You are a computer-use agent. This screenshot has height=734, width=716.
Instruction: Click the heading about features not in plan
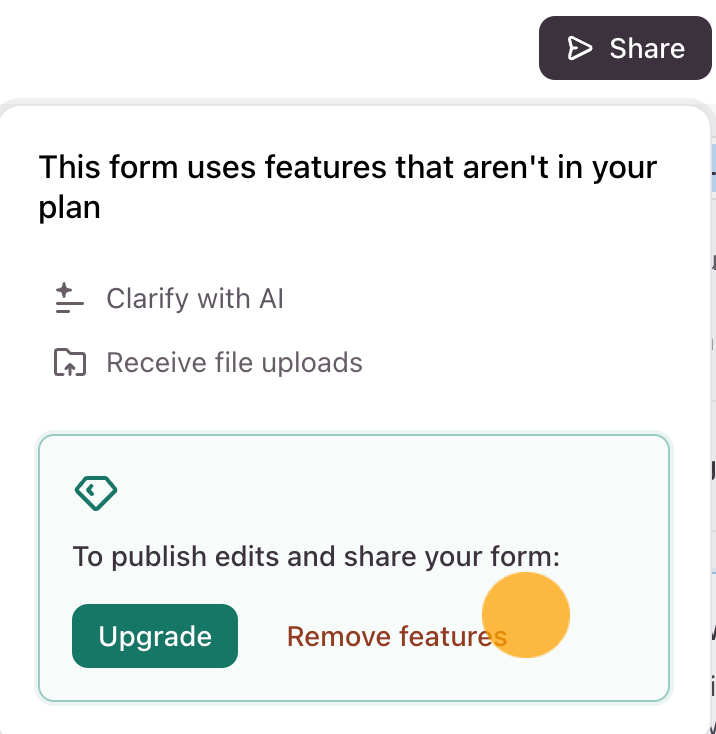coord(348,187)
